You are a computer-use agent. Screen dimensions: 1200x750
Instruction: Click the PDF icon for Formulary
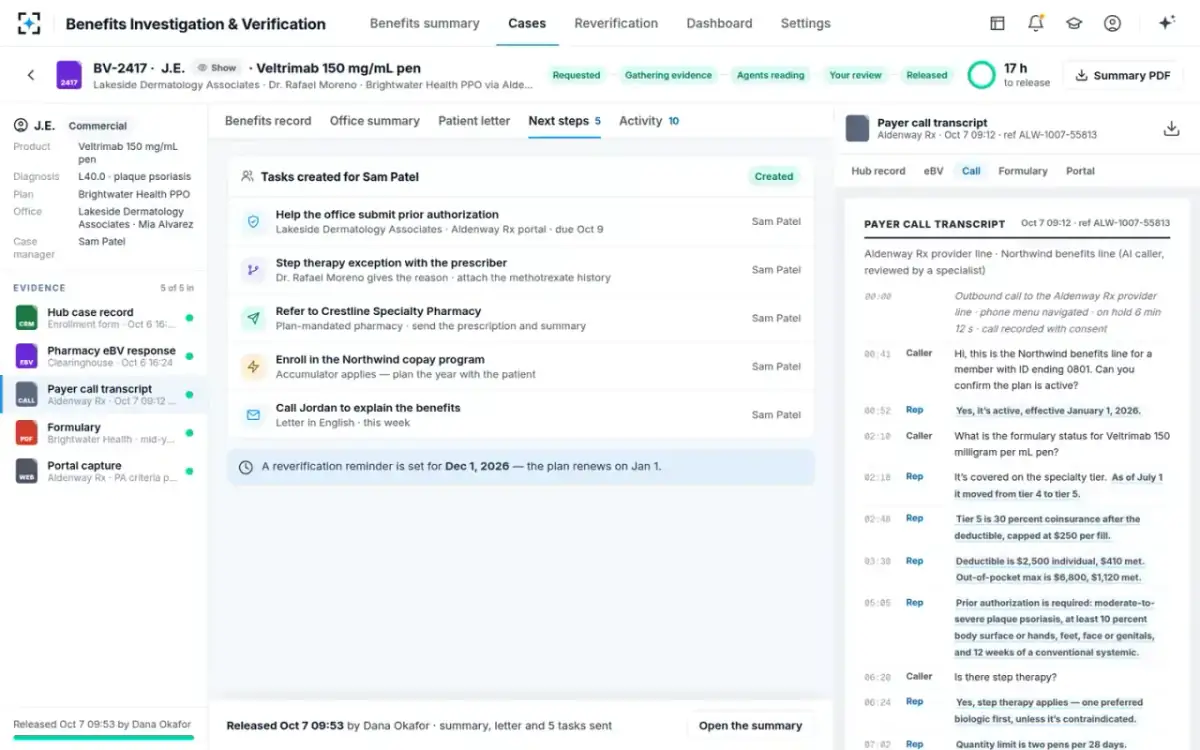(x=27, y=433)
